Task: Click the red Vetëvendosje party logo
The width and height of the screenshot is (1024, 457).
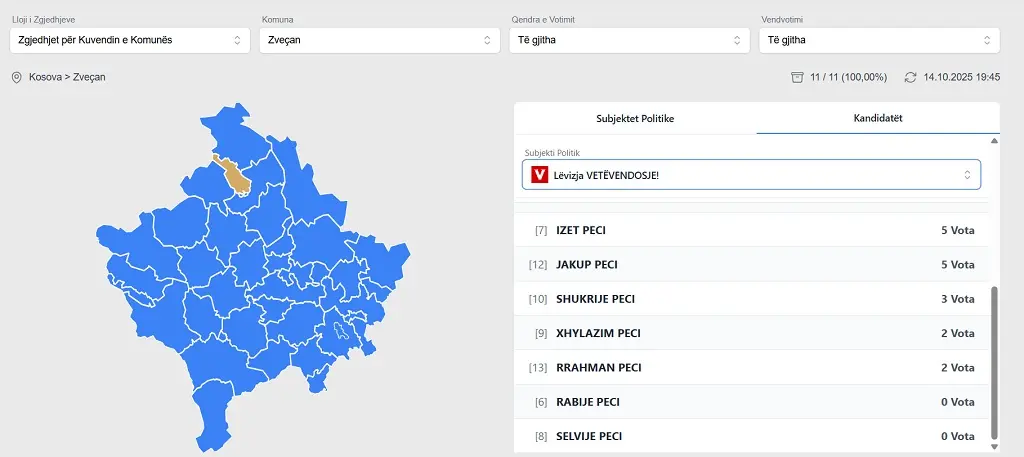Action: pos(540,175)
